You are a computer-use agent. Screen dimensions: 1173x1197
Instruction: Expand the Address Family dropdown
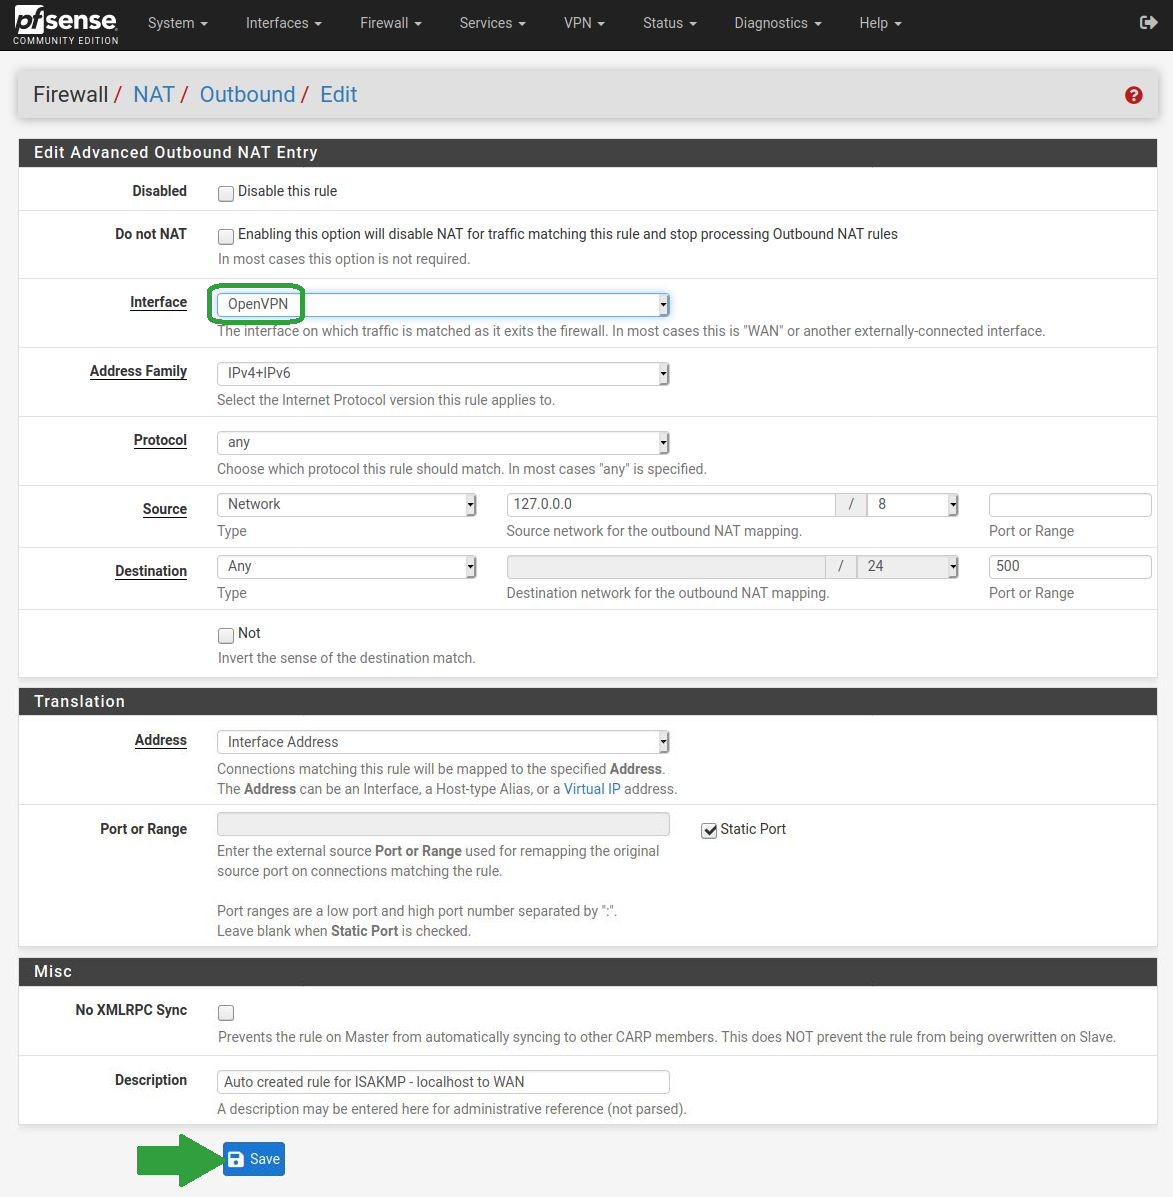[442, 373]
